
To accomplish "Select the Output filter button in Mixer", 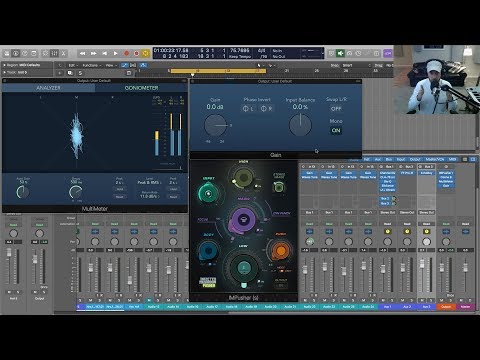I will click(x=415, y=159).
